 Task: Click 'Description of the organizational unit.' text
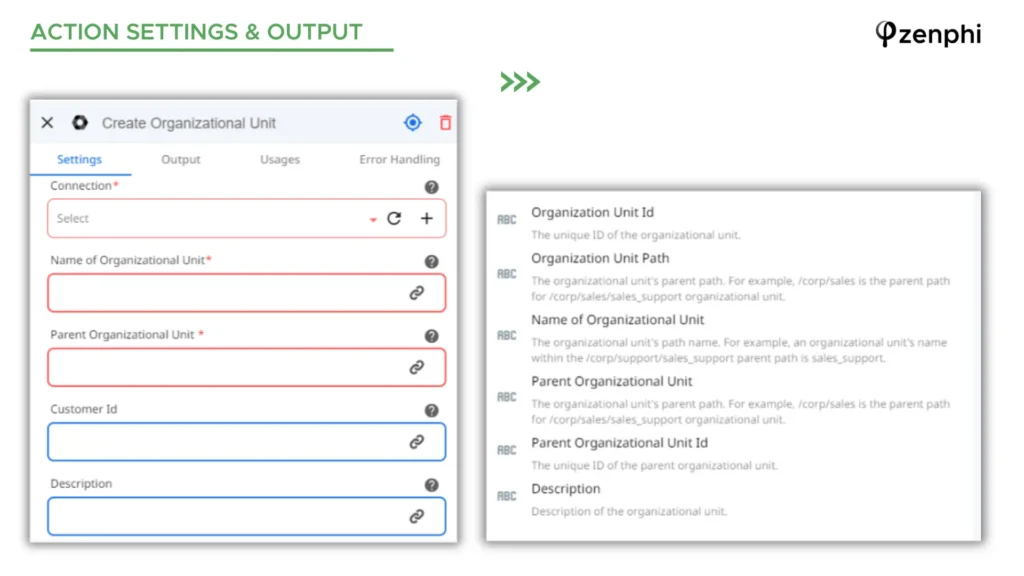click(629, 511)
